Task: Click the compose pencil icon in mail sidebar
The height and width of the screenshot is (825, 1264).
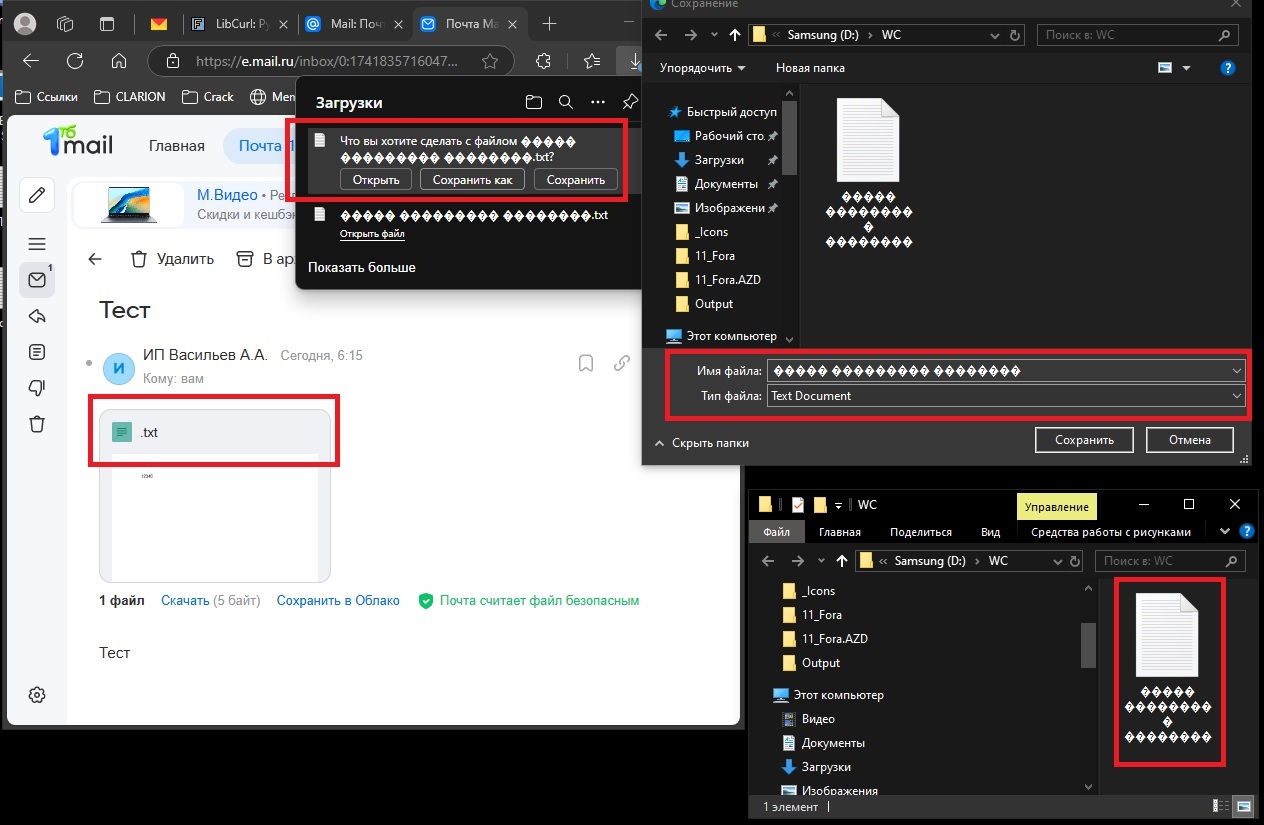Action: 37,195
